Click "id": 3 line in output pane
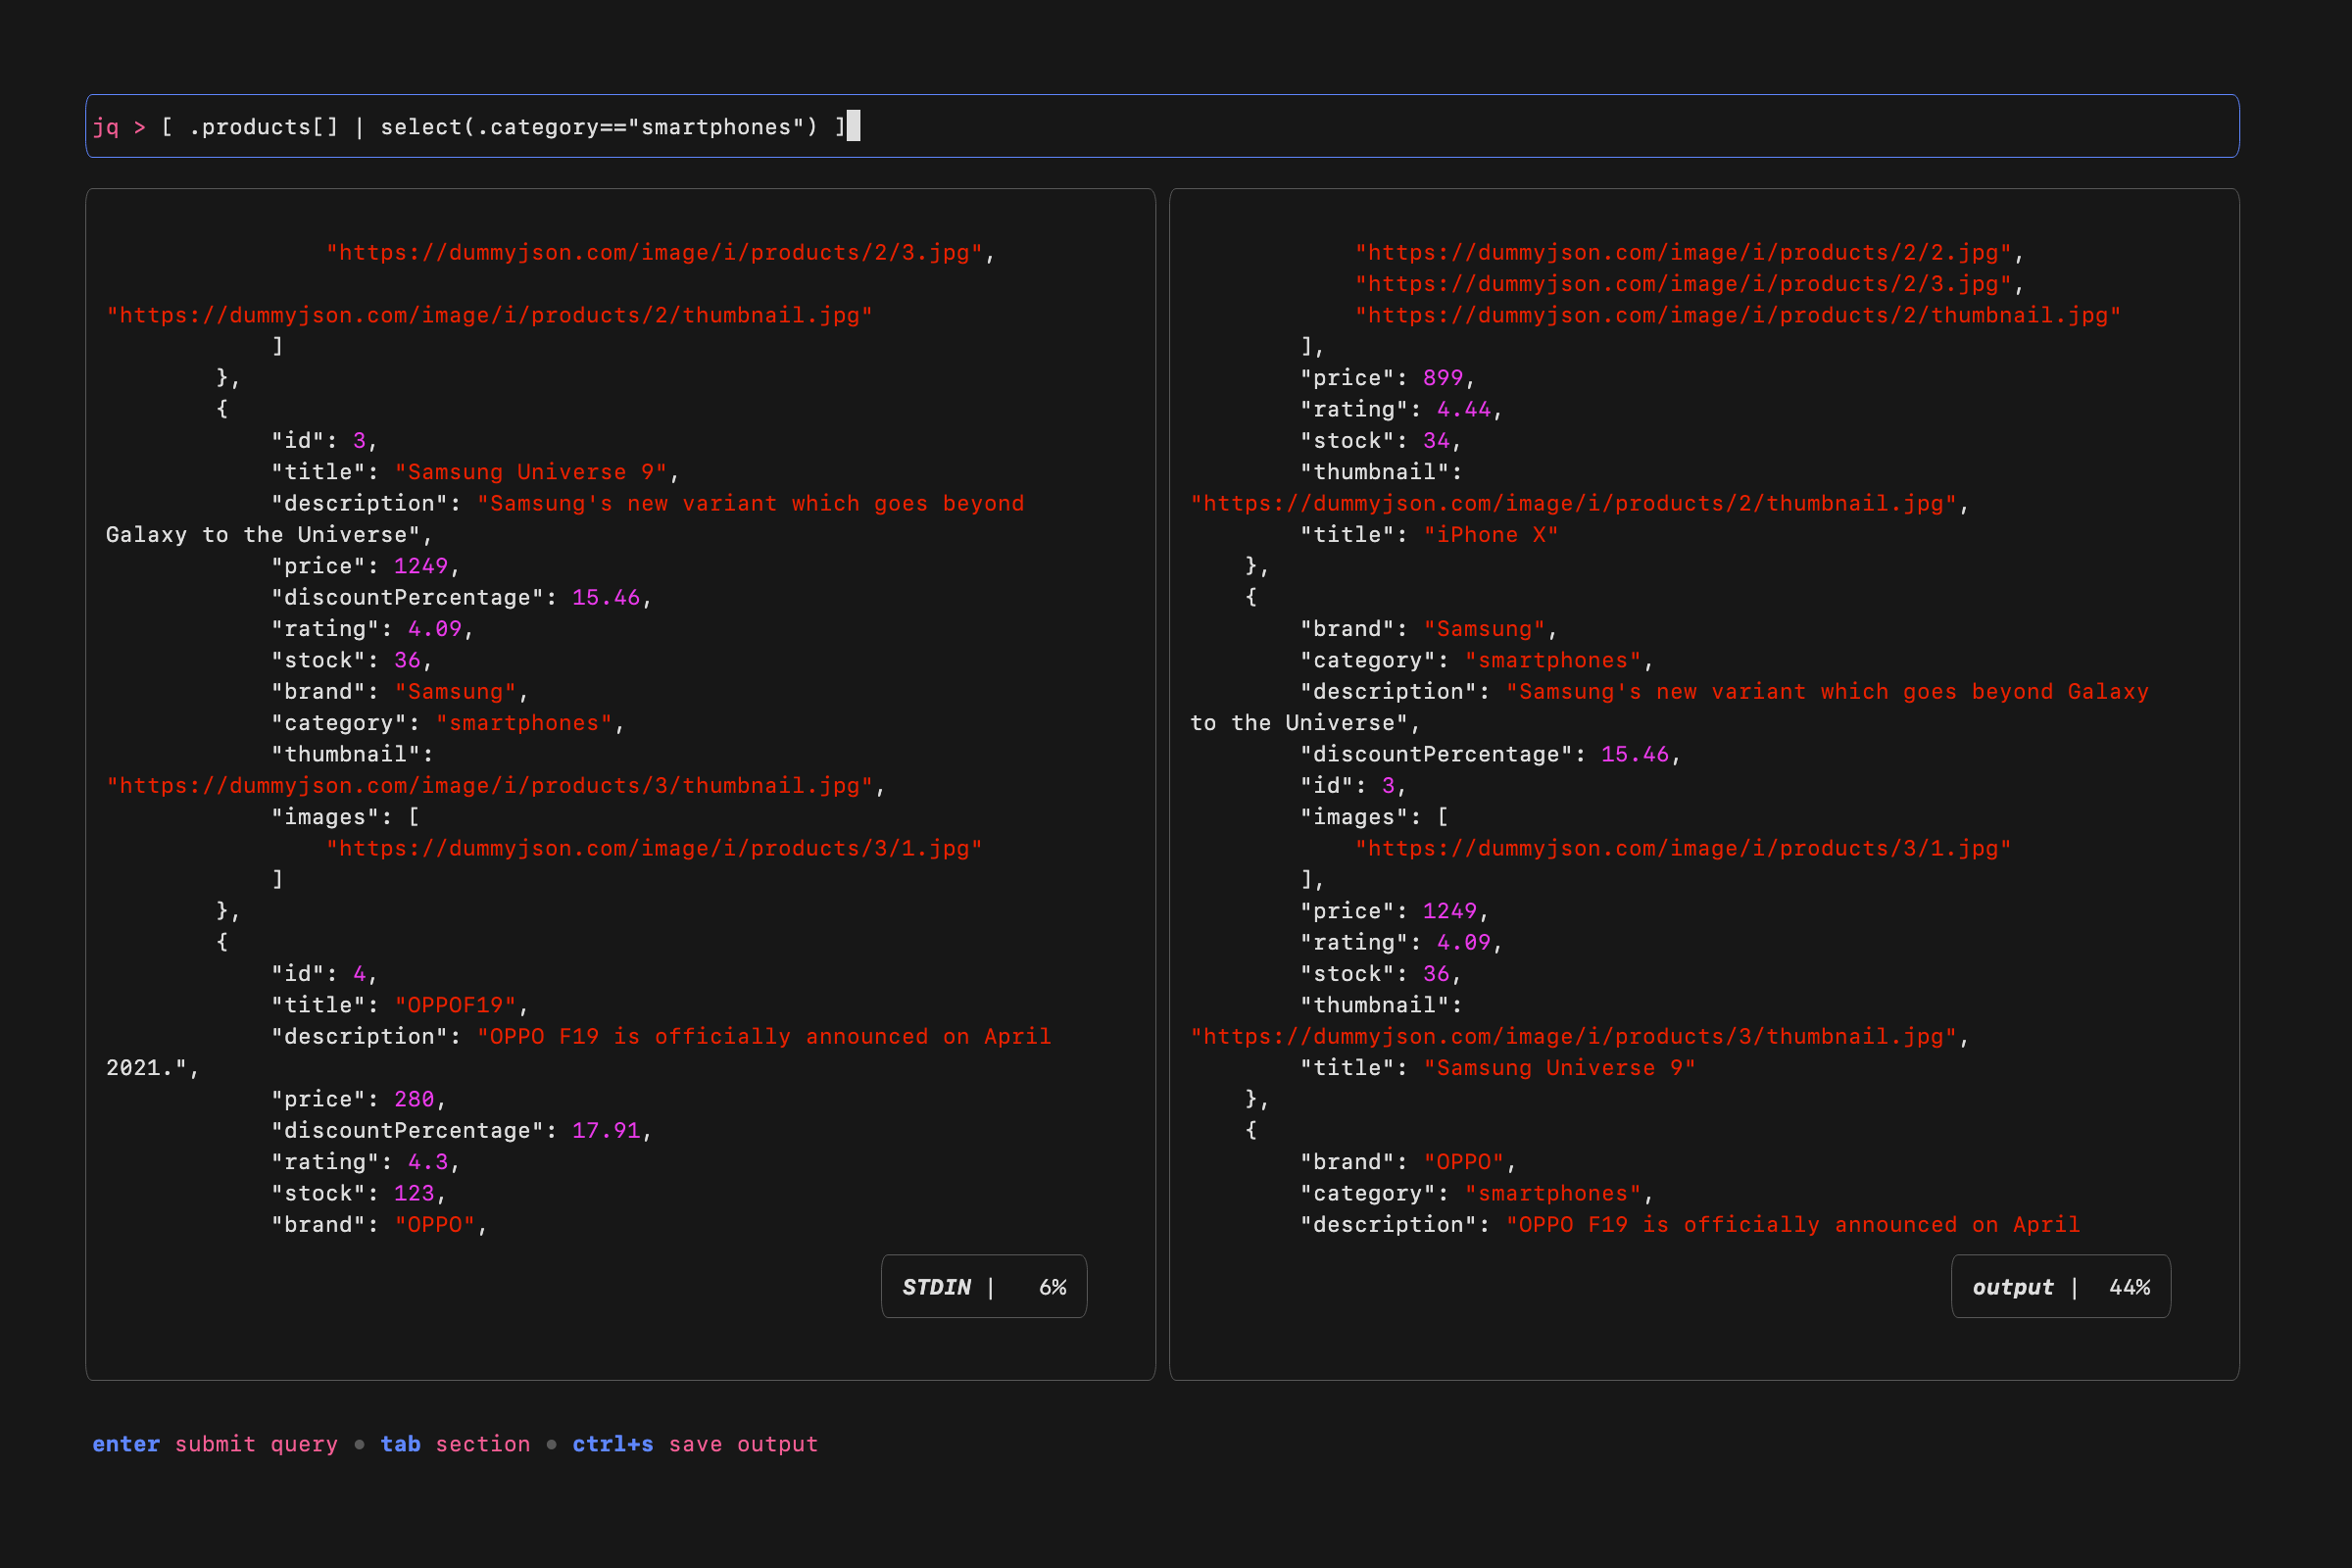The image size is (2352, 1568). [x=1353, y=786]
